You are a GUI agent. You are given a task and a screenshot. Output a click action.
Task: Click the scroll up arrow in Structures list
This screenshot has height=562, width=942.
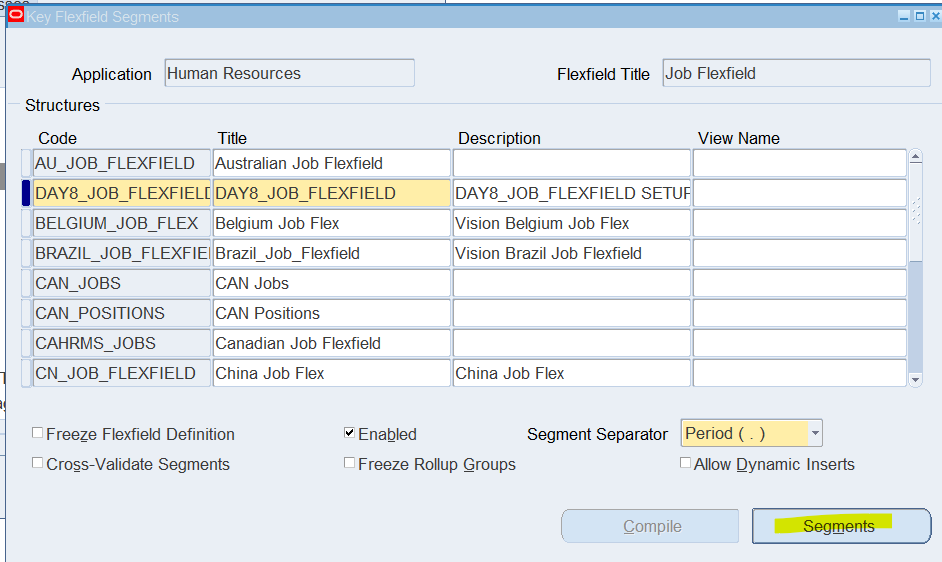pos(915,157)
